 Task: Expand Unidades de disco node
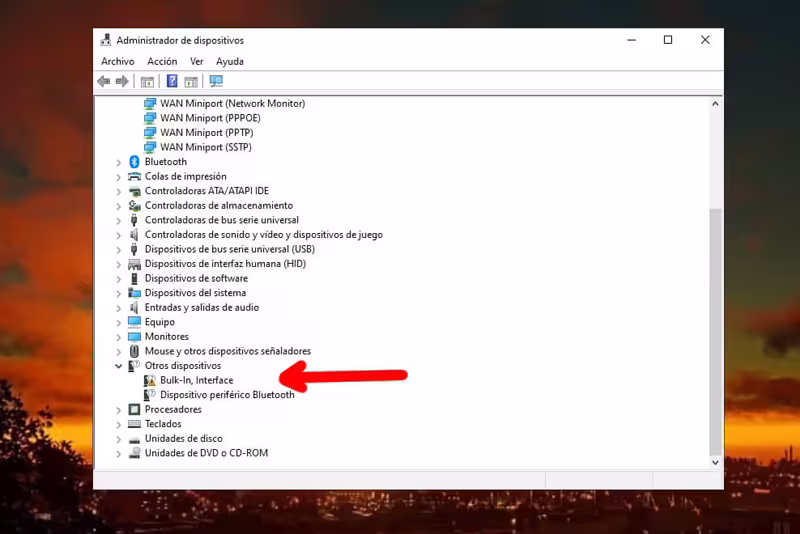[x=118, y=439]
